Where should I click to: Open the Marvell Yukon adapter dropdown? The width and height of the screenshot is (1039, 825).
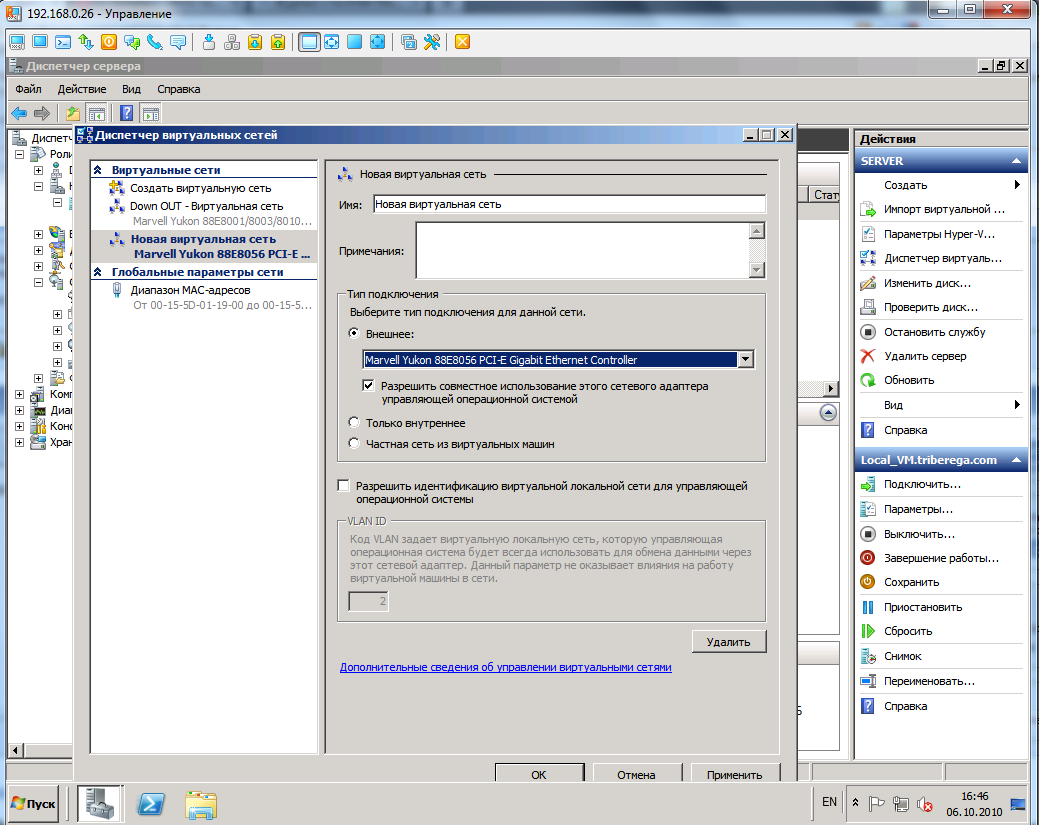745,359
